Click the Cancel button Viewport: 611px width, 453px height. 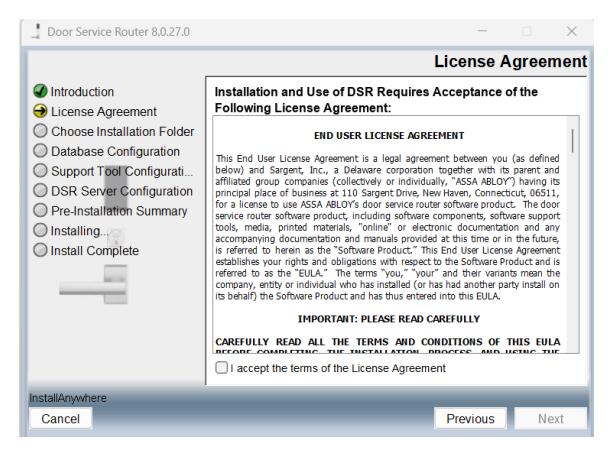click(x=60, y=419)
